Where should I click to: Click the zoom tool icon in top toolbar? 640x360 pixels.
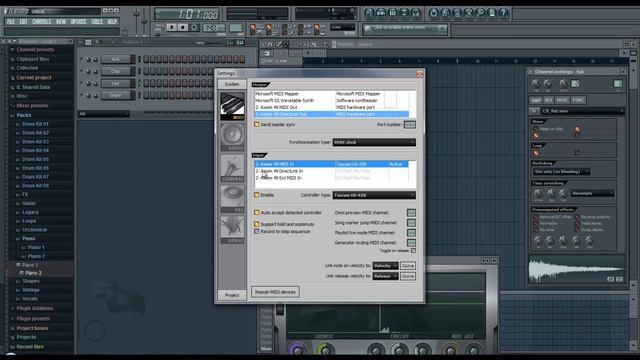(481, 13)
